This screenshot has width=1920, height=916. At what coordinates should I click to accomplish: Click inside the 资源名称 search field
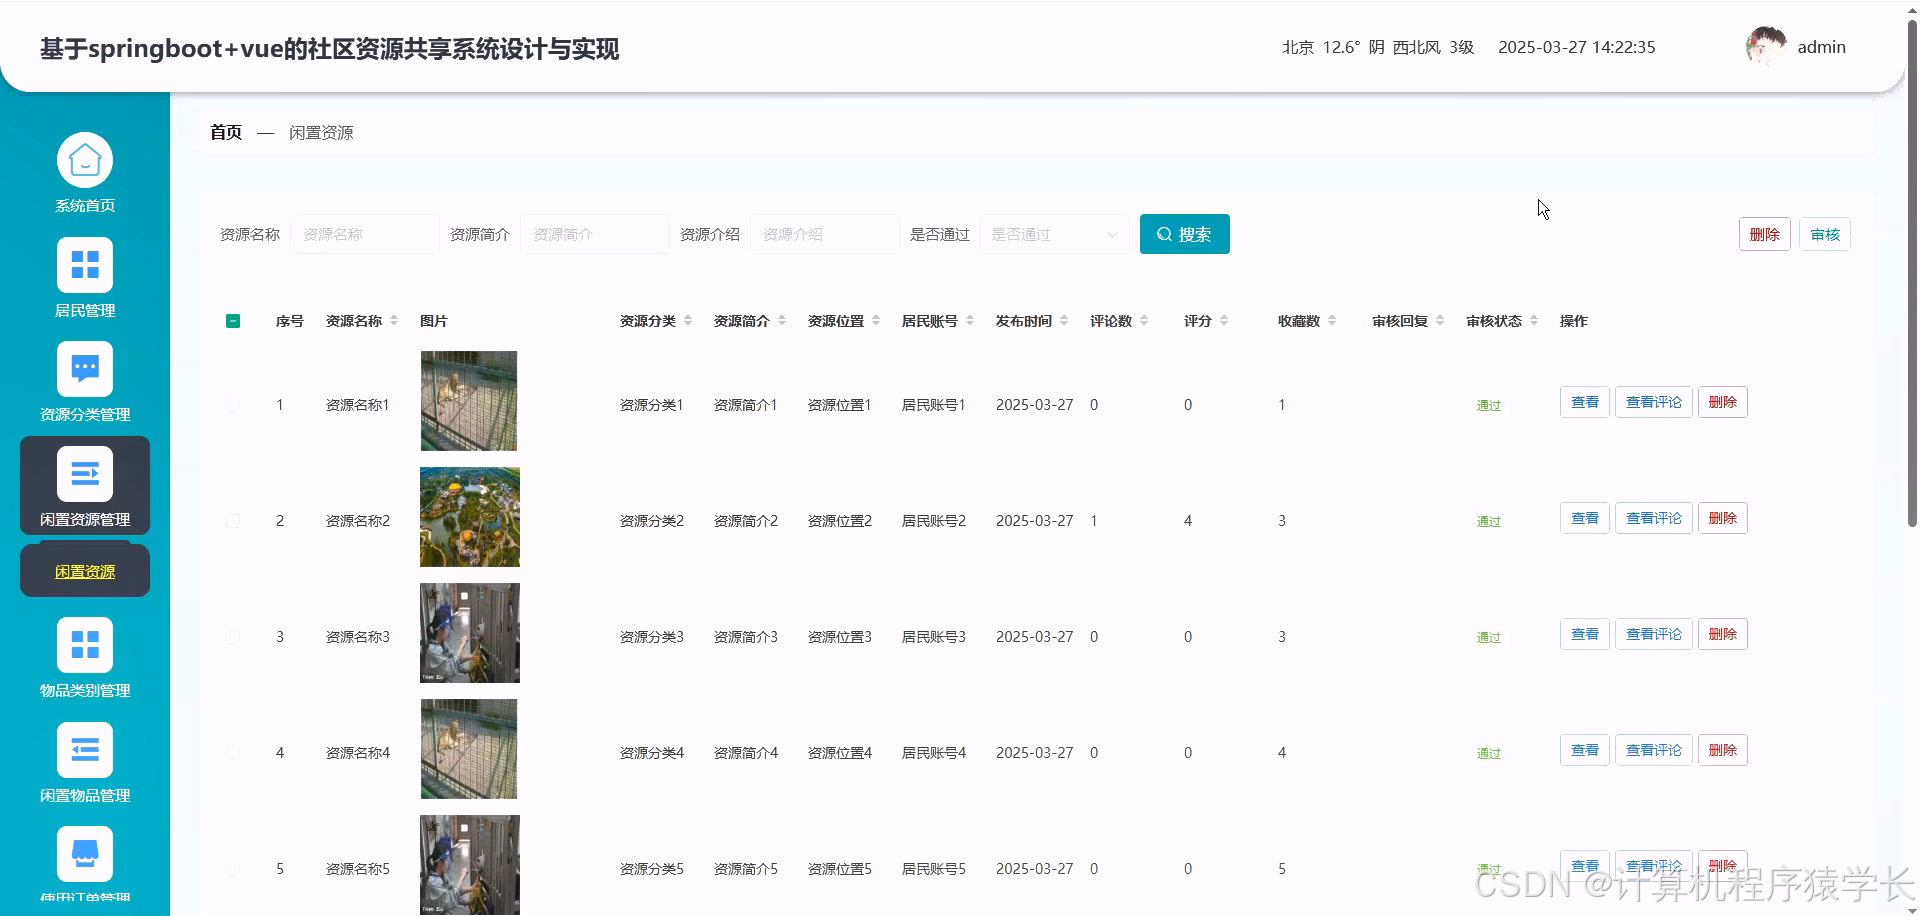365,233
